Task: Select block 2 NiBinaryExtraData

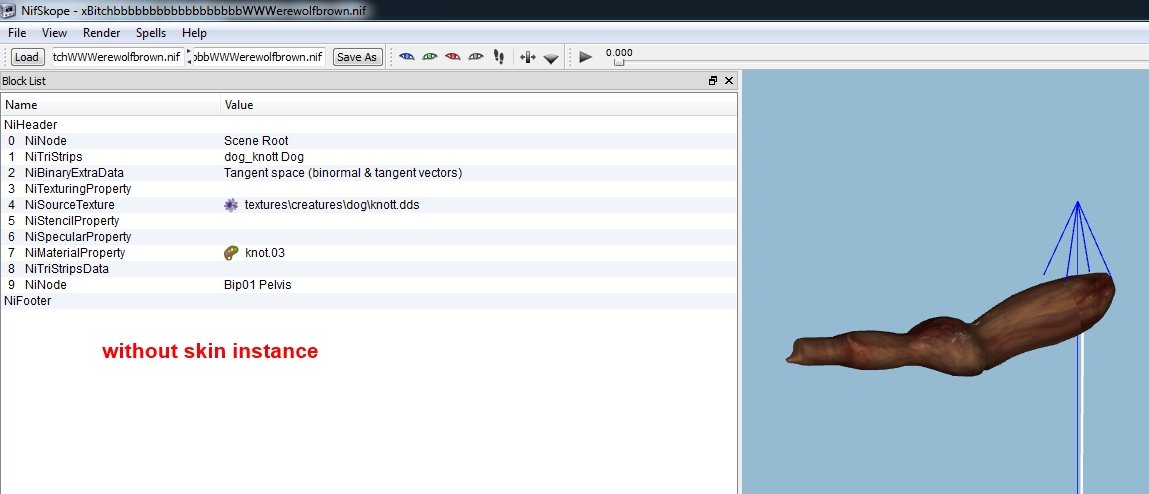Action: 369,173
